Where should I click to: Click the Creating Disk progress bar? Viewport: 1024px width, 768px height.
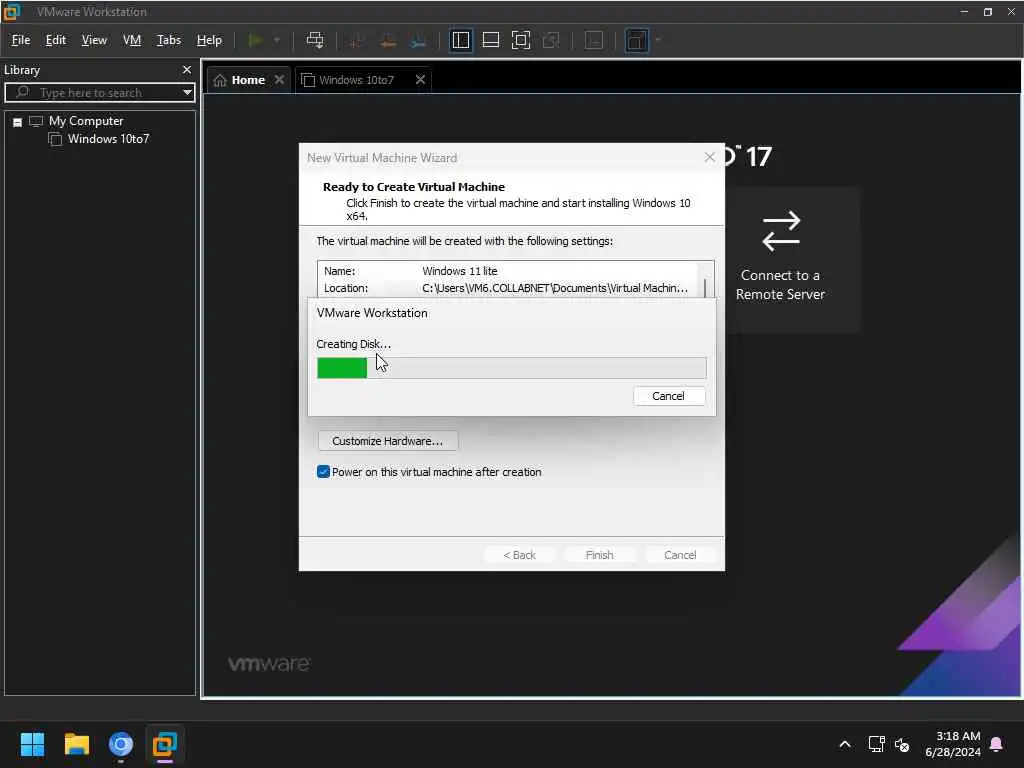511,368
